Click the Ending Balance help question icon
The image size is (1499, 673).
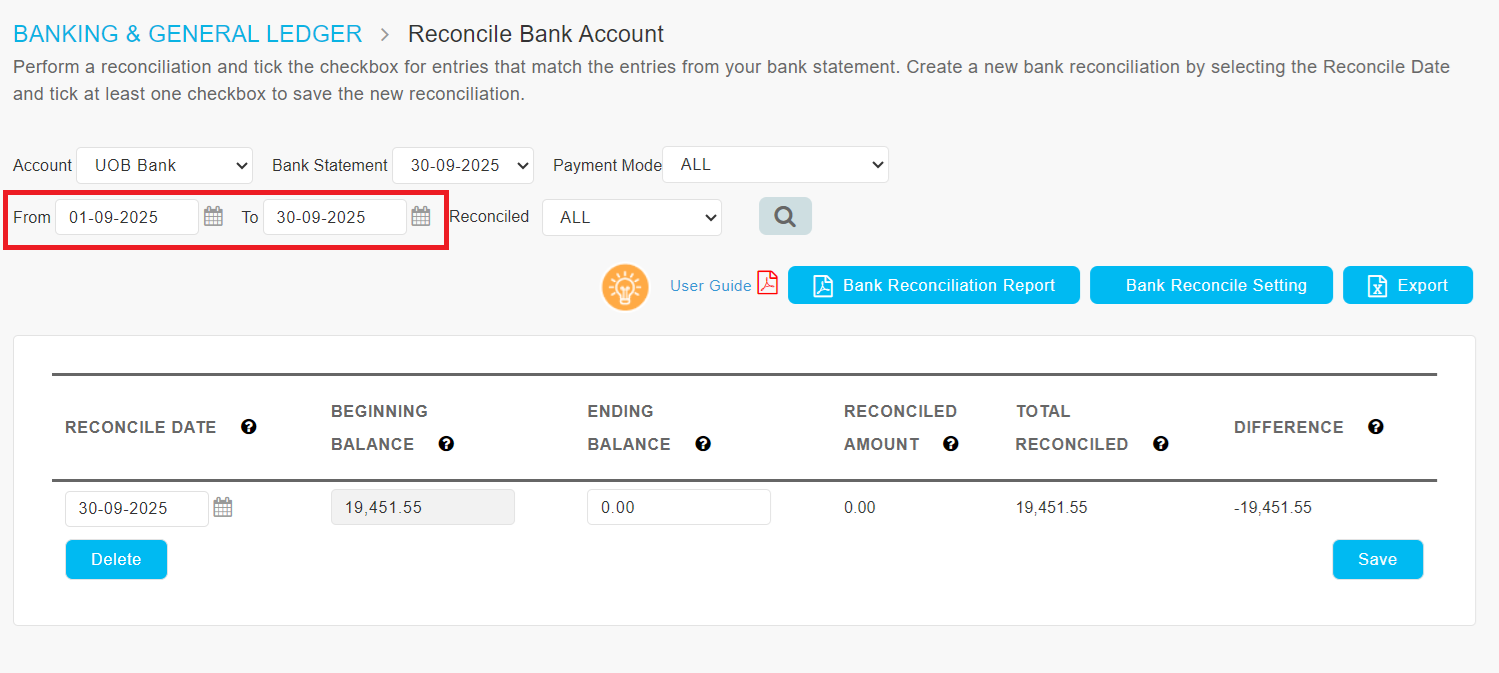703,444
